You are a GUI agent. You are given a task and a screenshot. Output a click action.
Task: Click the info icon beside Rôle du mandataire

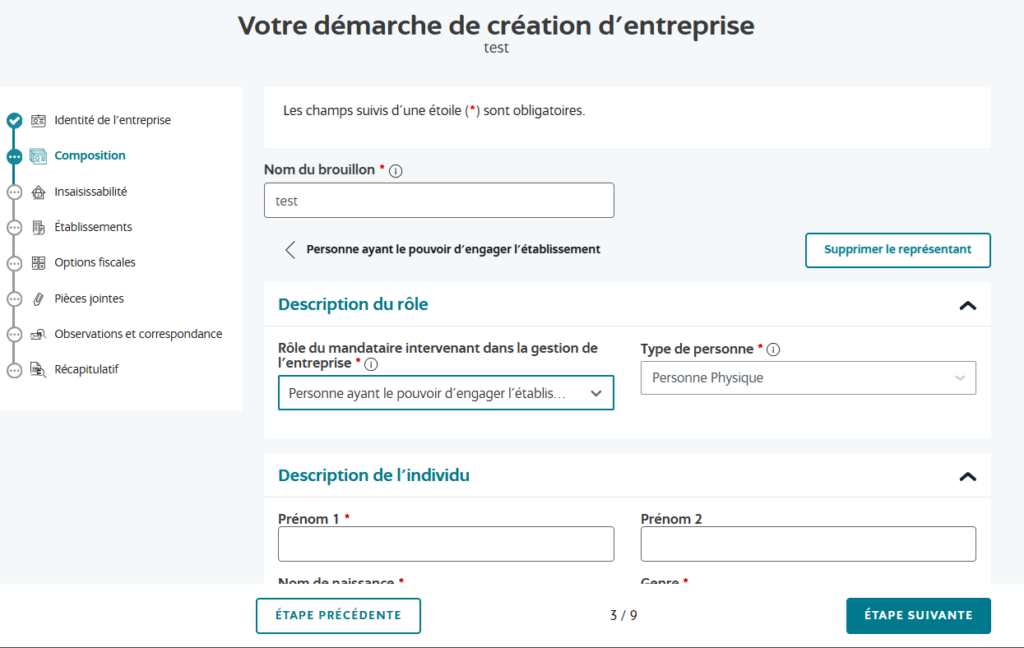pos(371,364)
